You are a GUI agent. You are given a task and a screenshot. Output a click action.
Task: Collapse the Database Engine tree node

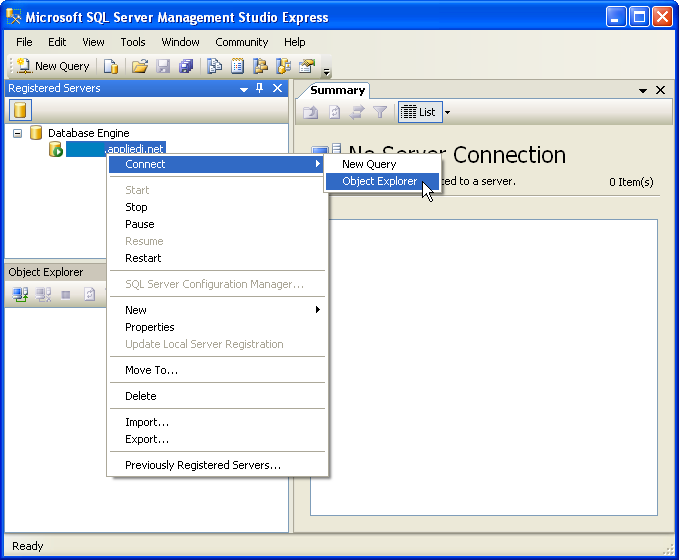(17, 133)
